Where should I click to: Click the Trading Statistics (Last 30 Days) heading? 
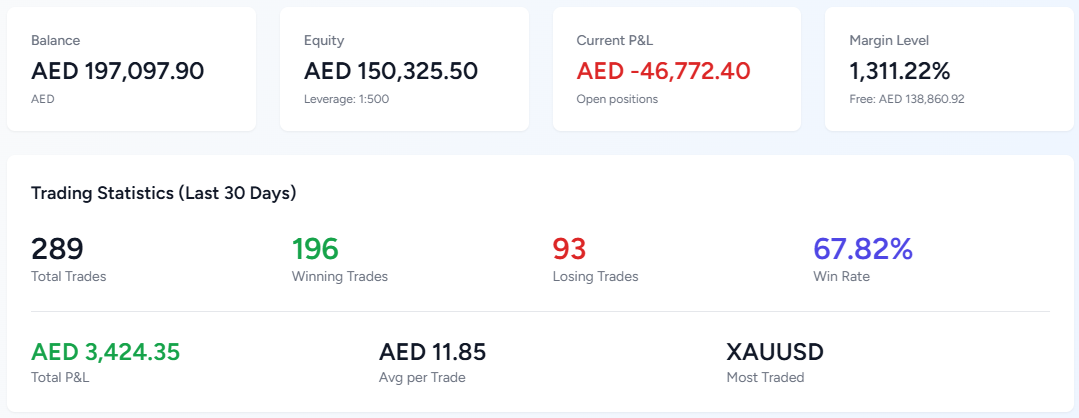click(x=163, y=193)
